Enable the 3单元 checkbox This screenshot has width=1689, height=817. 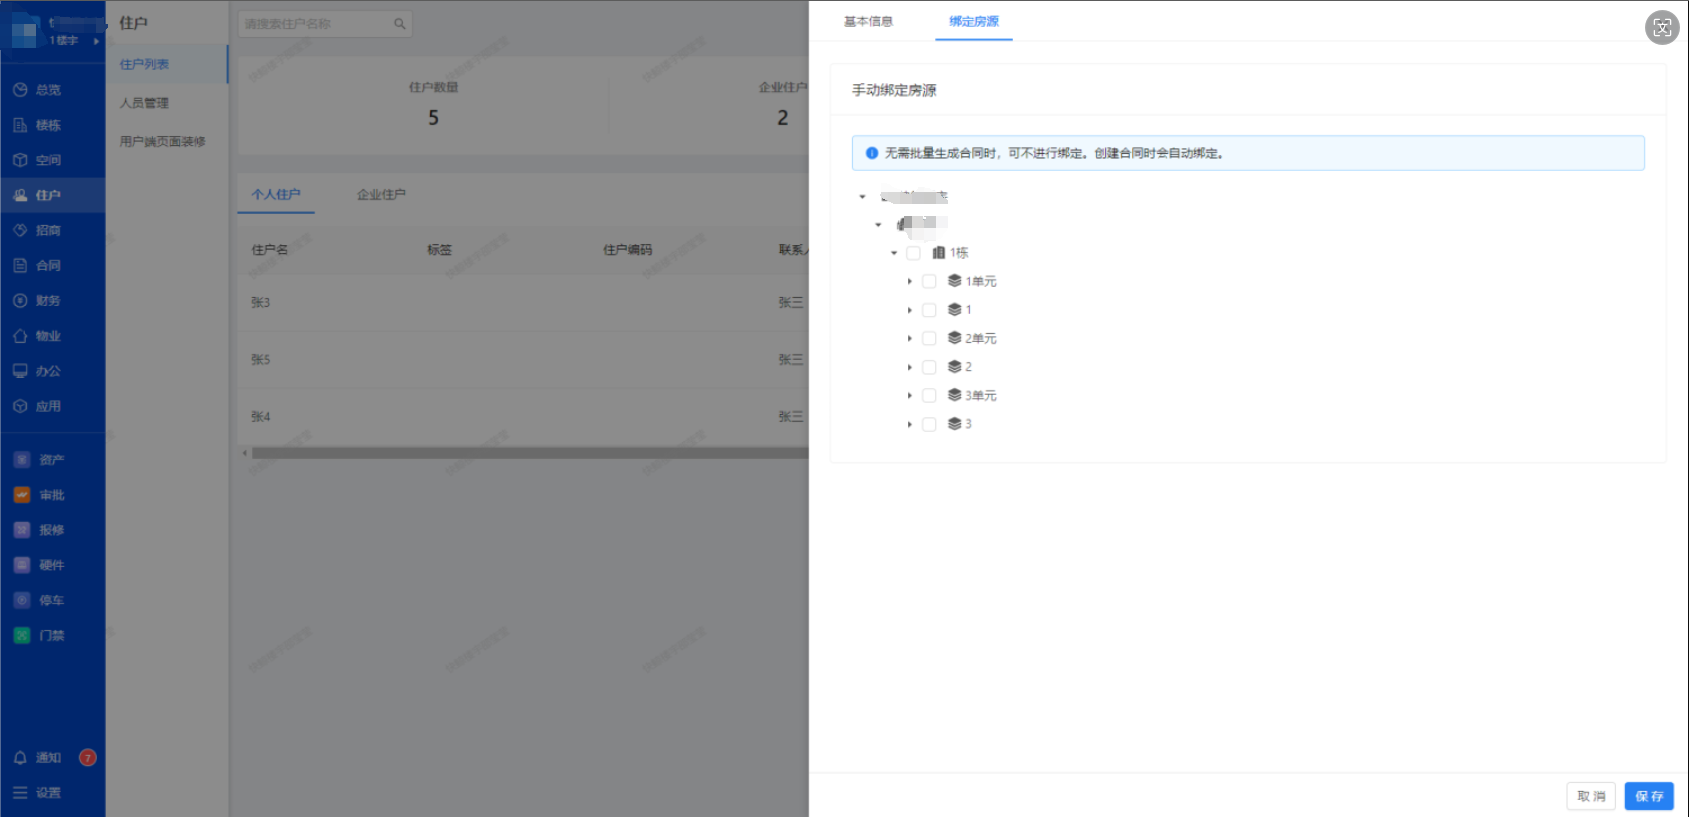click(929, 396)
